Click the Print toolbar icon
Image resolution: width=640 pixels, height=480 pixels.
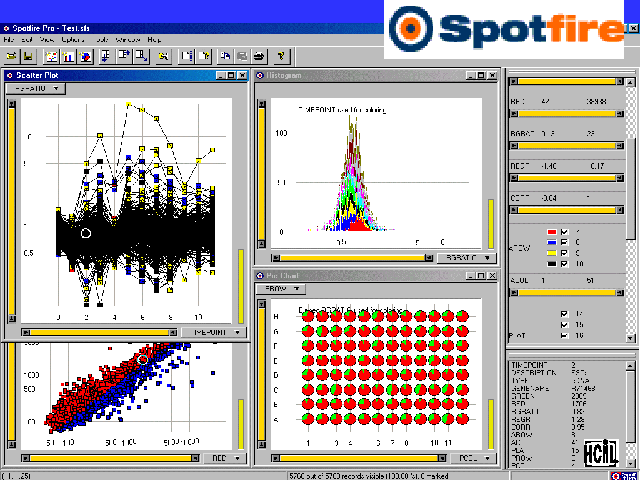259,54
